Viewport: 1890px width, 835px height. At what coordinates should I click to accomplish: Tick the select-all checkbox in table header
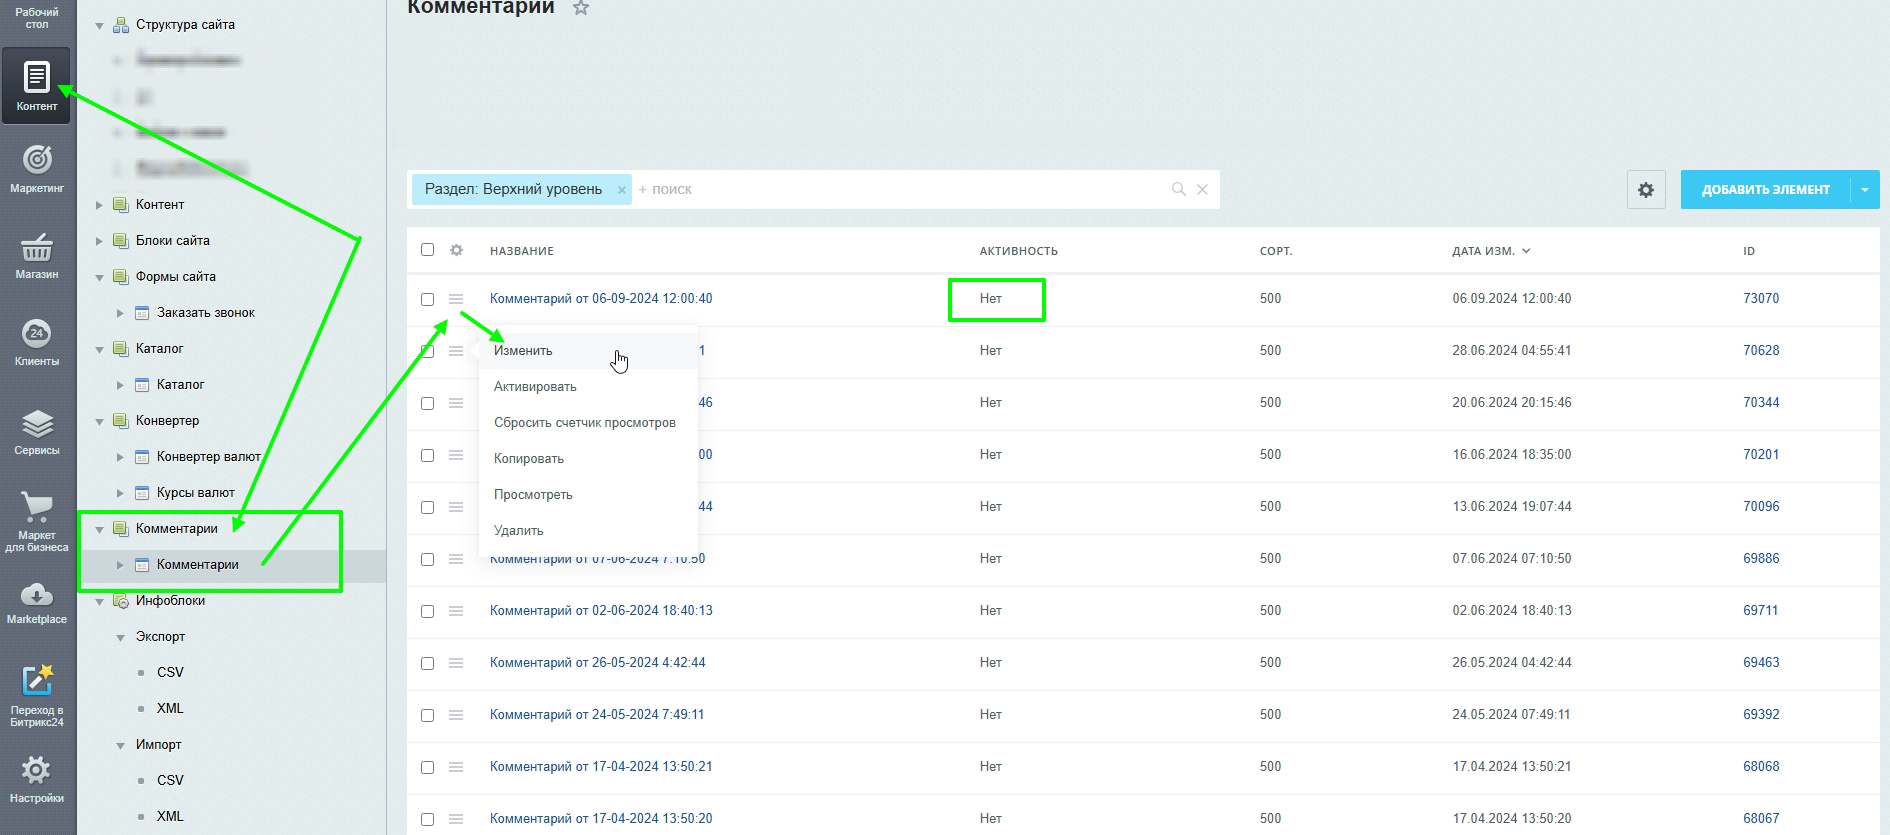point(428,250)
